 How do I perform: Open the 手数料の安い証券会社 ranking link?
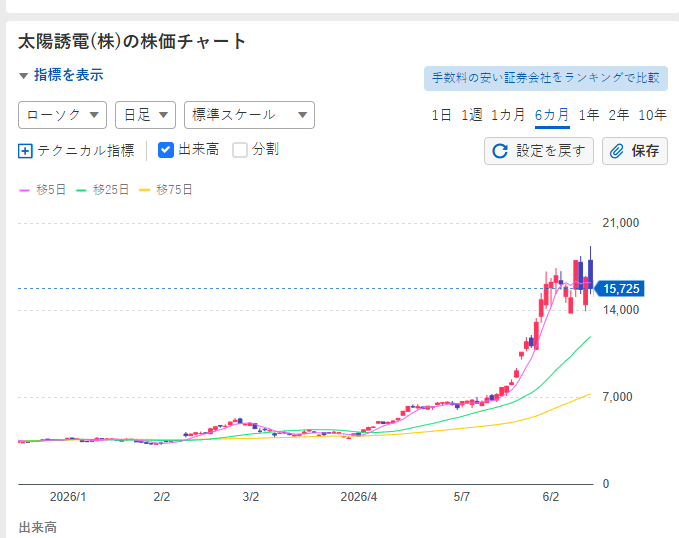546,78
